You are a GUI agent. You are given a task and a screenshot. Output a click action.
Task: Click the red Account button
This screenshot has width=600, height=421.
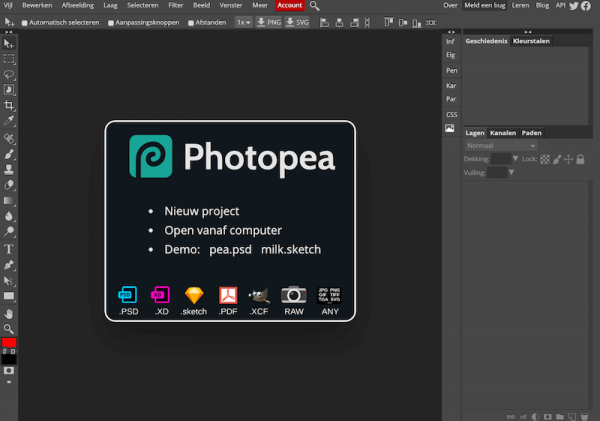coord(289,5)
